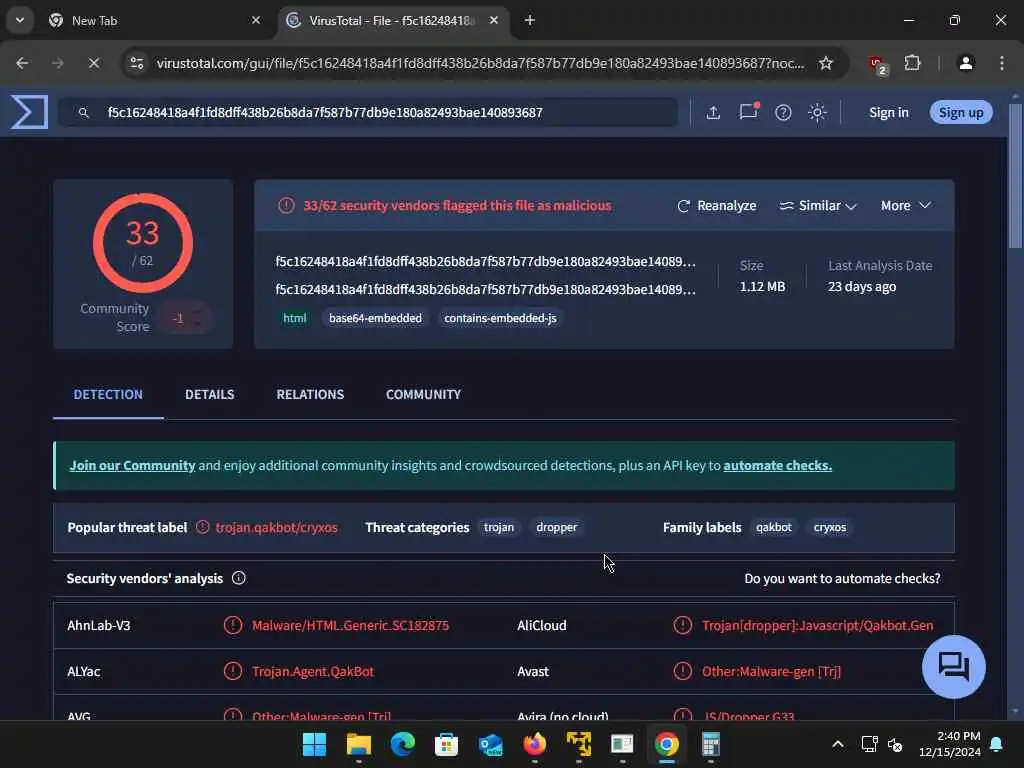Open the floating chat bubble button
The height and width of the screenshot is (768, 1024).
coord(953,667)
